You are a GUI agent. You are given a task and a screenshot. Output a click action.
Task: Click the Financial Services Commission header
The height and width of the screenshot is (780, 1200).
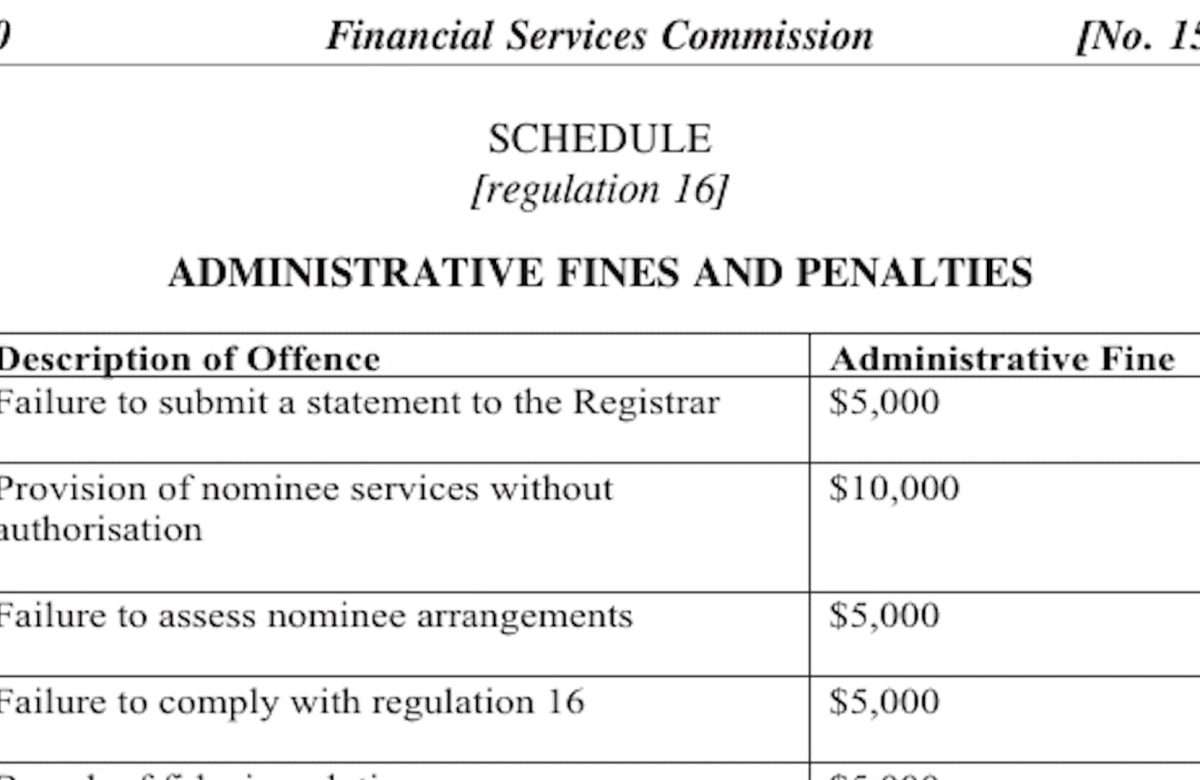pos(600,36)
